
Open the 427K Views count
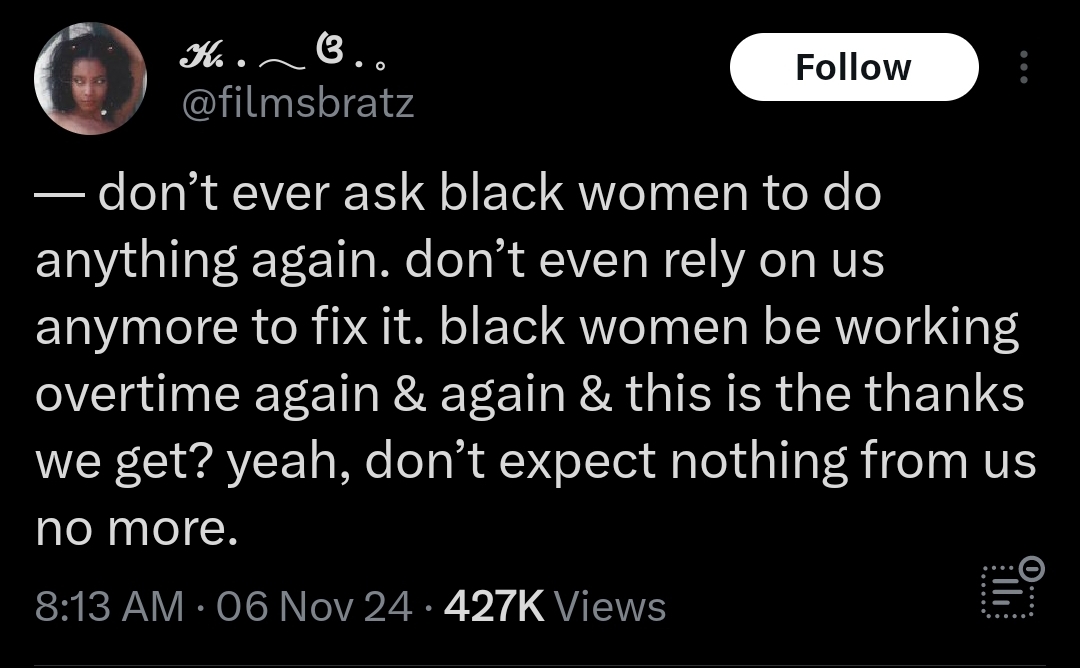click(x=554, y=606)
